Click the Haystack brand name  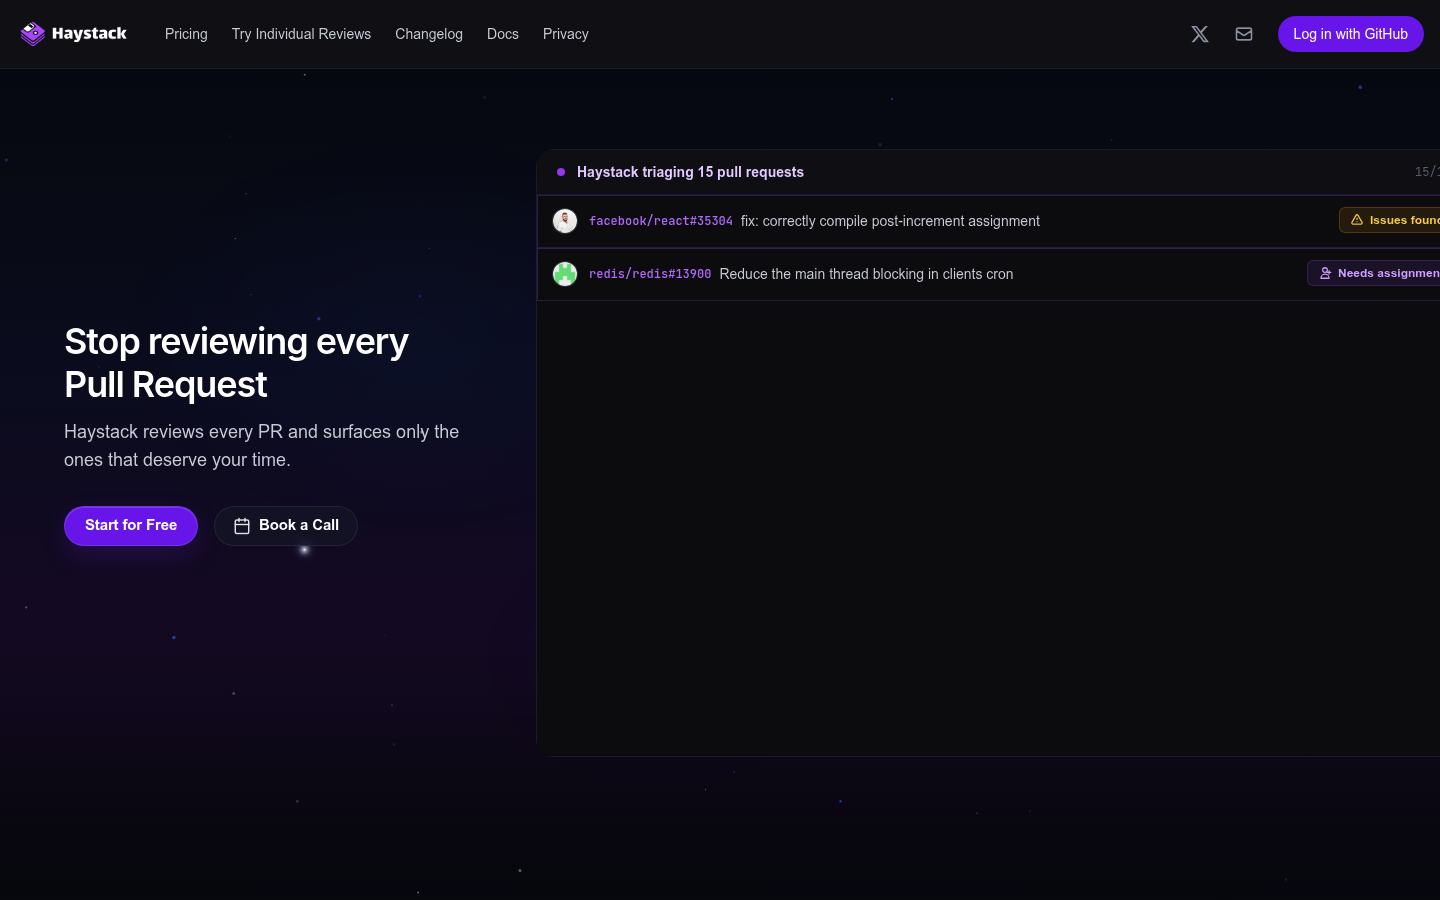(x=89, y=34)
